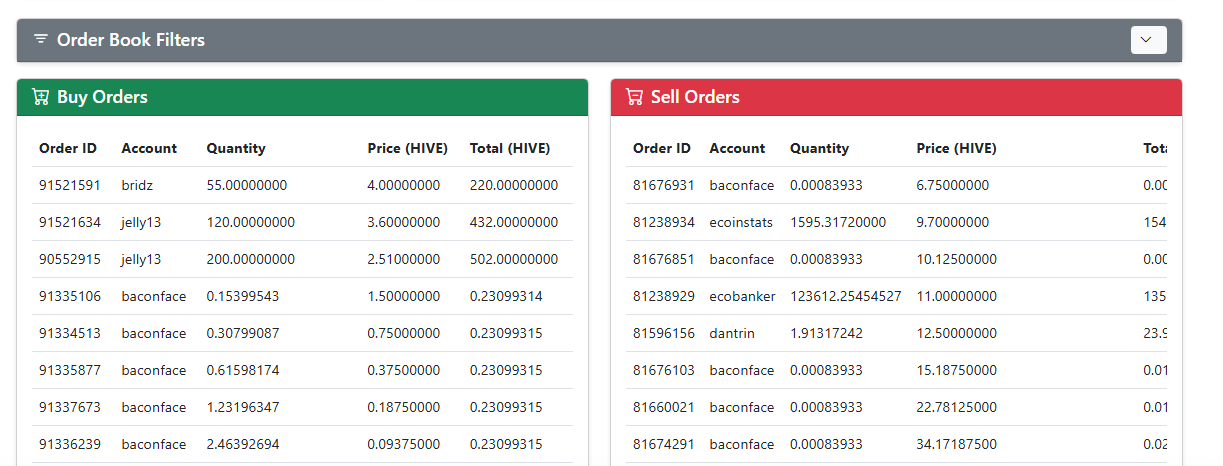Image resolution: width=1223 pixels, height=466 pixels.
Task: Click price 2.51000000
Action: click(x=404, y=259)
